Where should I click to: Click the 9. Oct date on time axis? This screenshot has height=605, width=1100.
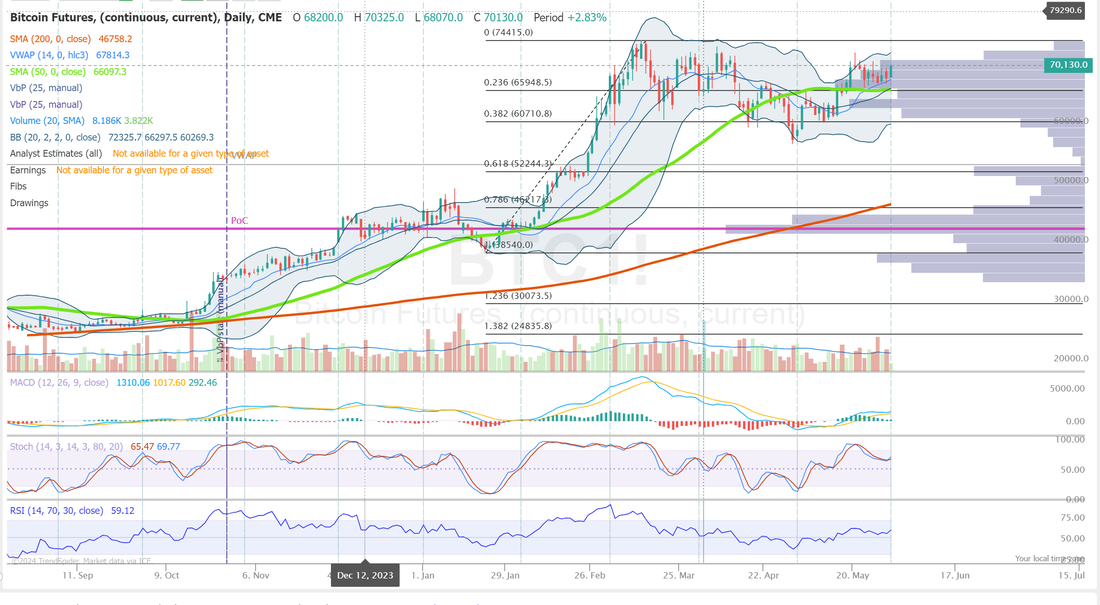[x=166, y=575]
